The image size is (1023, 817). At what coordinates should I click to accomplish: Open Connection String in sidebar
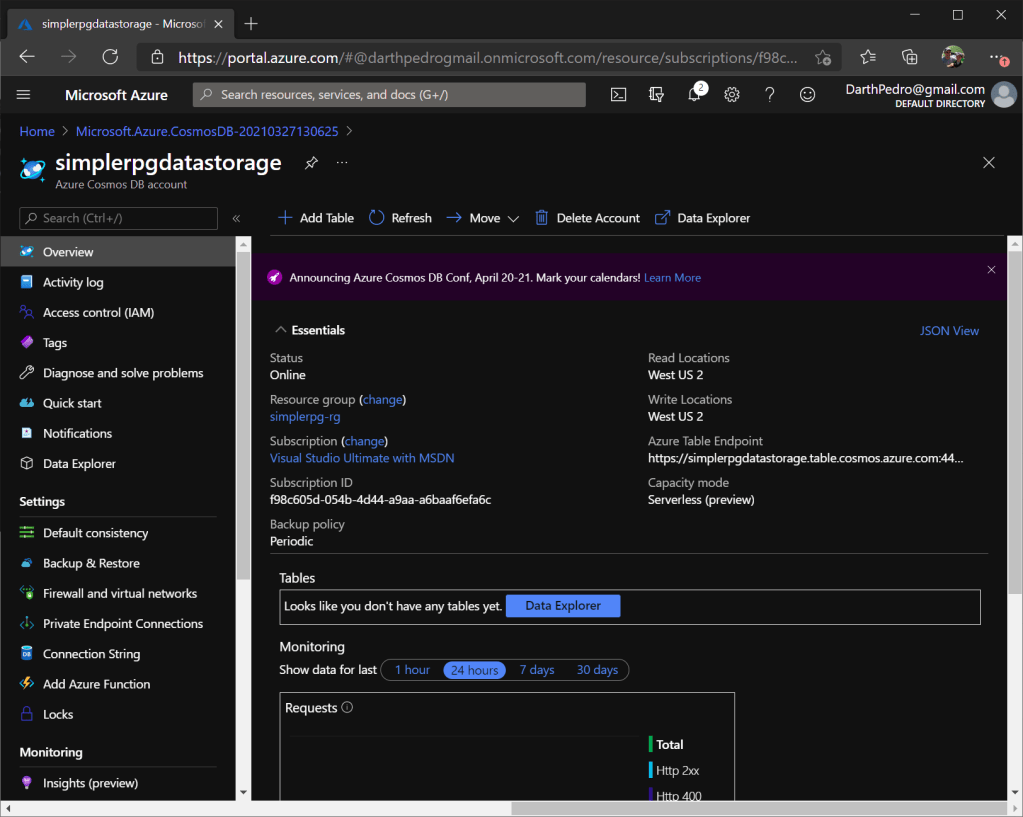coord(91,654)
